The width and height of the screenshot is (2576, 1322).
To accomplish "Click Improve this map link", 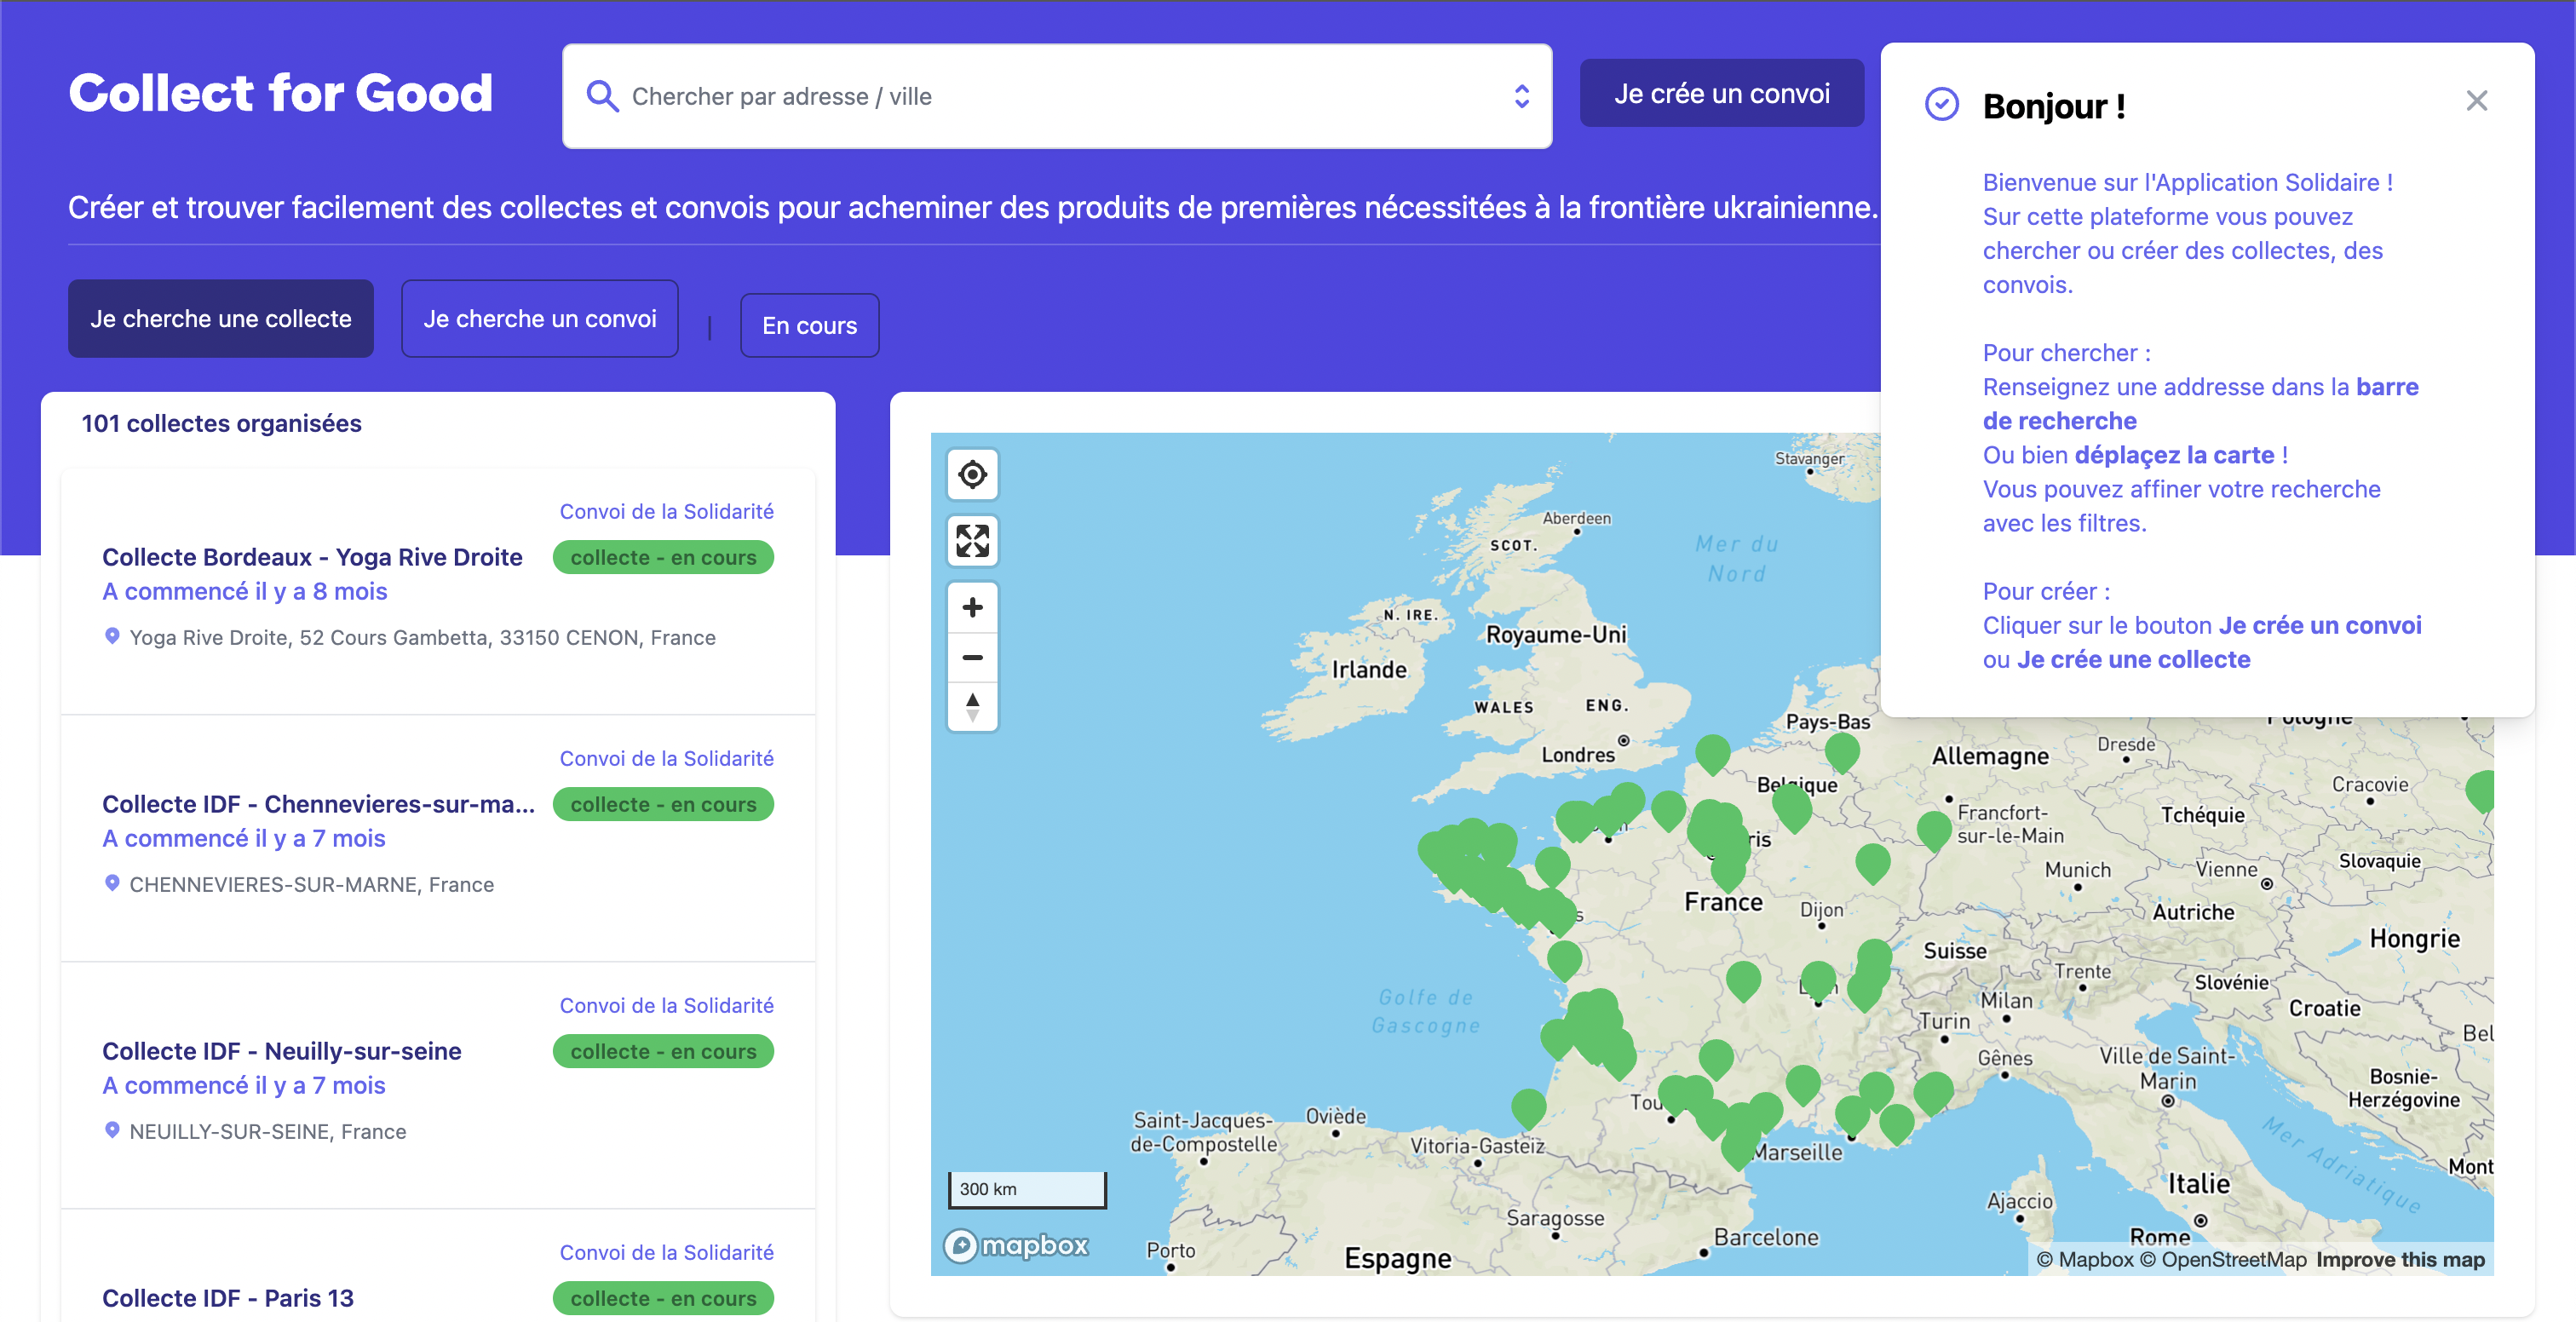I will pyautogui.click(x=2400, y=1260).
